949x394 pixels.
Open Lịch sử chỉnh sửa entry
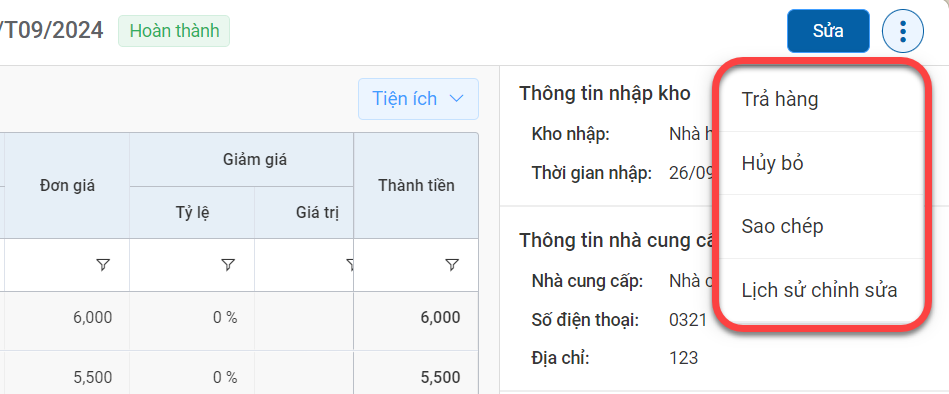821,291
